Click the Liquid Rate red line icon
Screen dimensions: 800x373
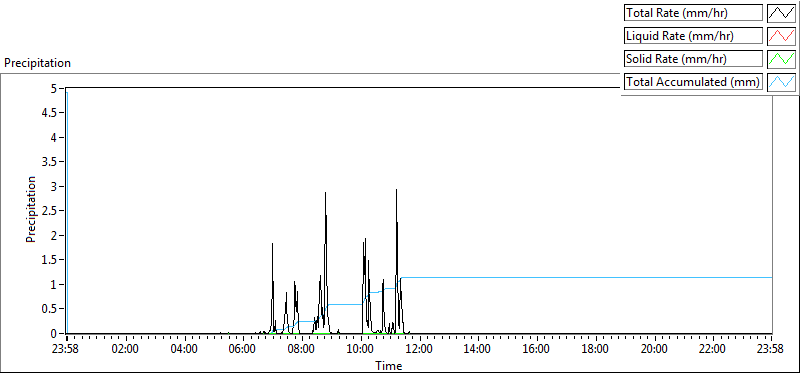pyautogui.click(x=781, y=36)
